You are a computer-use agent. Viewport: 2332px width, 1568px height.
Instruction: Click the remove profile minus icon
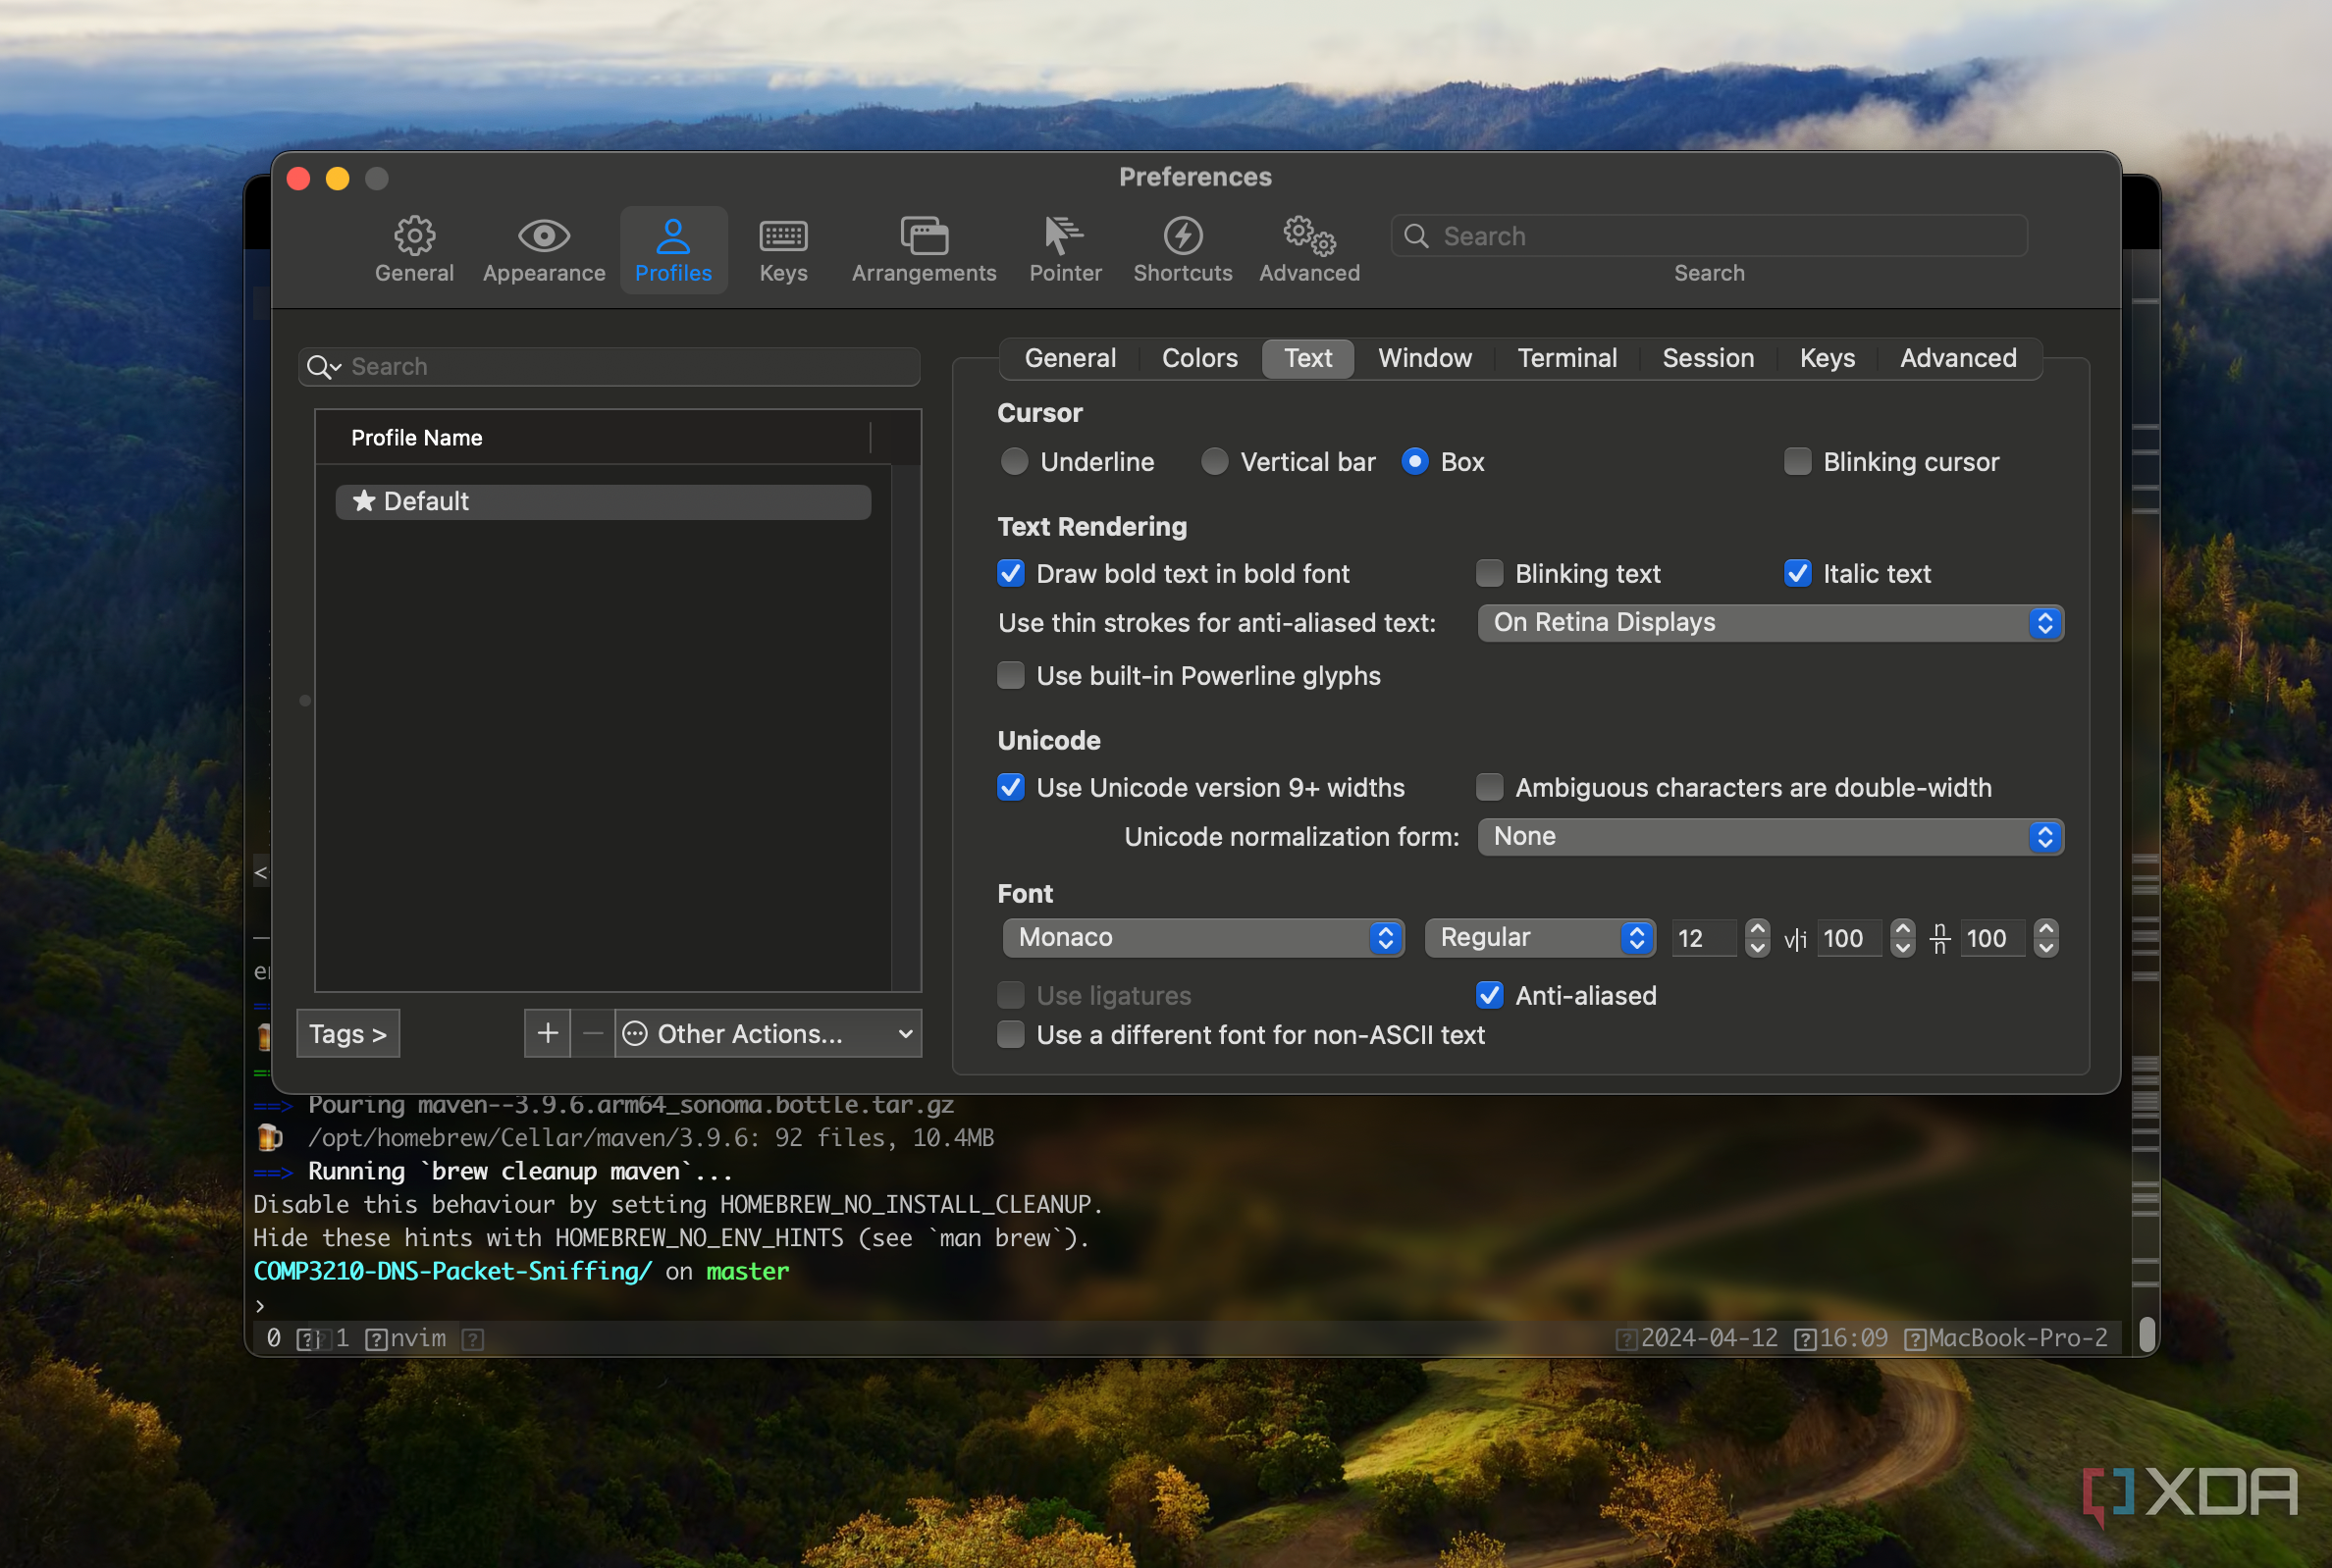pyautogui.click(x=592, y=1033)
